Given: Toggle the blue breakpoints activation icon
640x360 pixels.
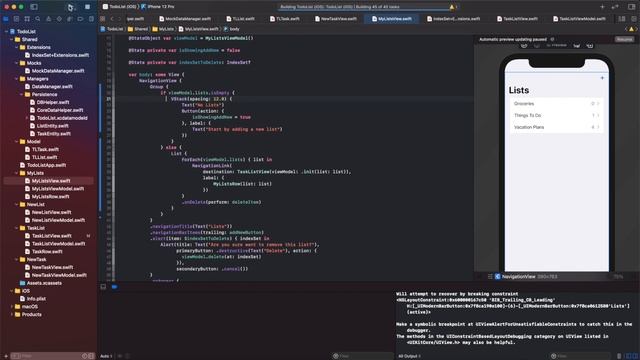Looking at the screenshot, I should [x=114, y=287].
